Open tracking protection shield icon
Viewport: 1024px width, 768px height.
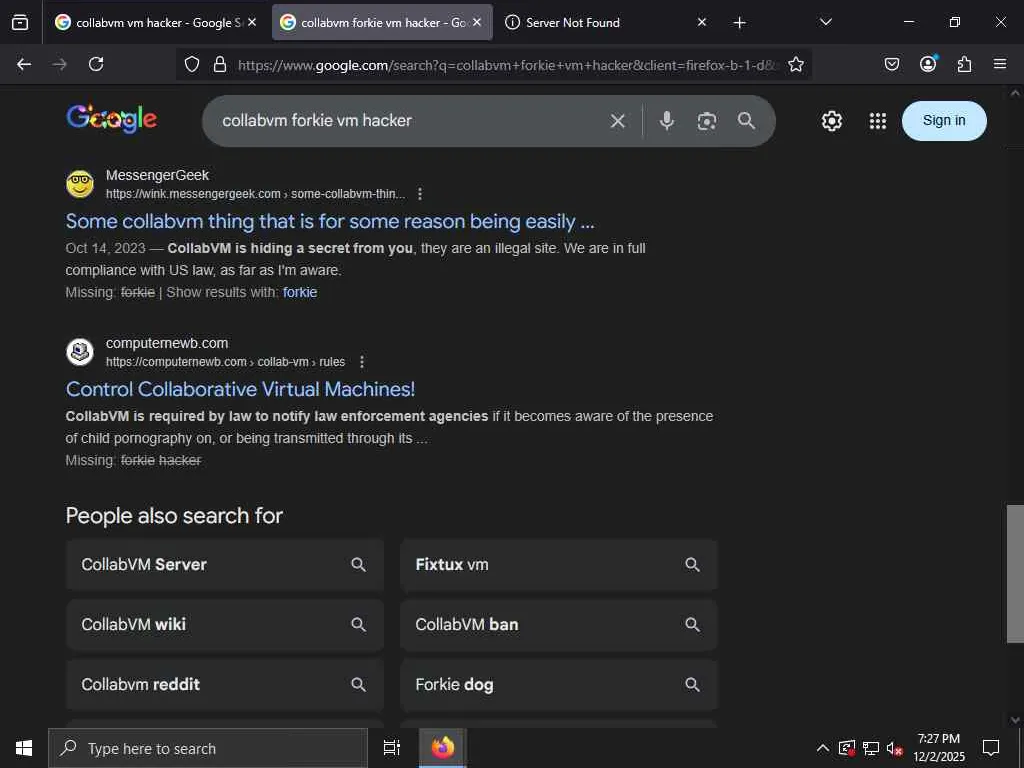click(191, 64)
